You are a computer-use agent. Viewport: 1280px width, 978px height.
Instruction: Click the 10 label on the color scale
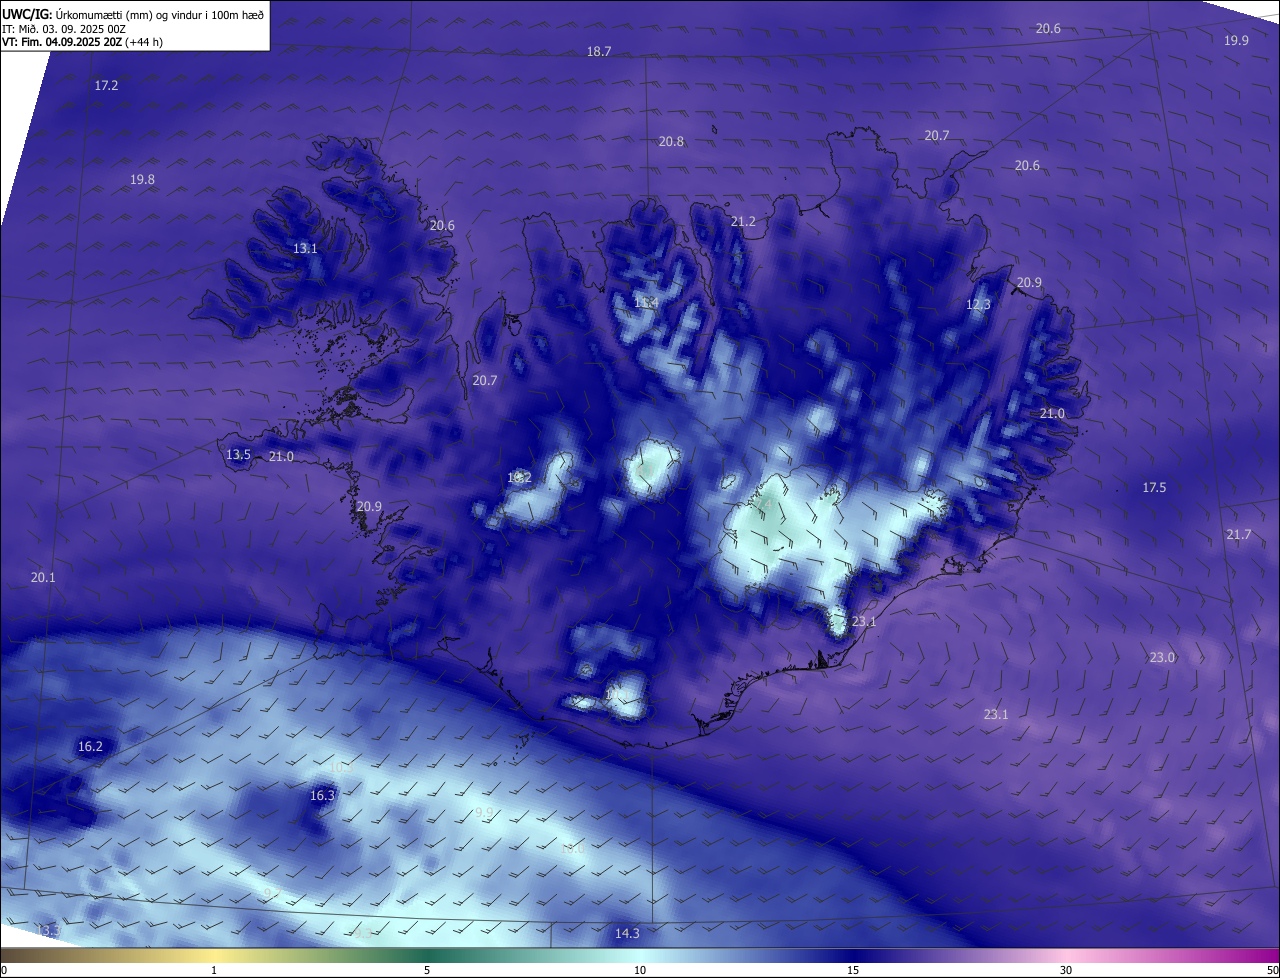640,970
